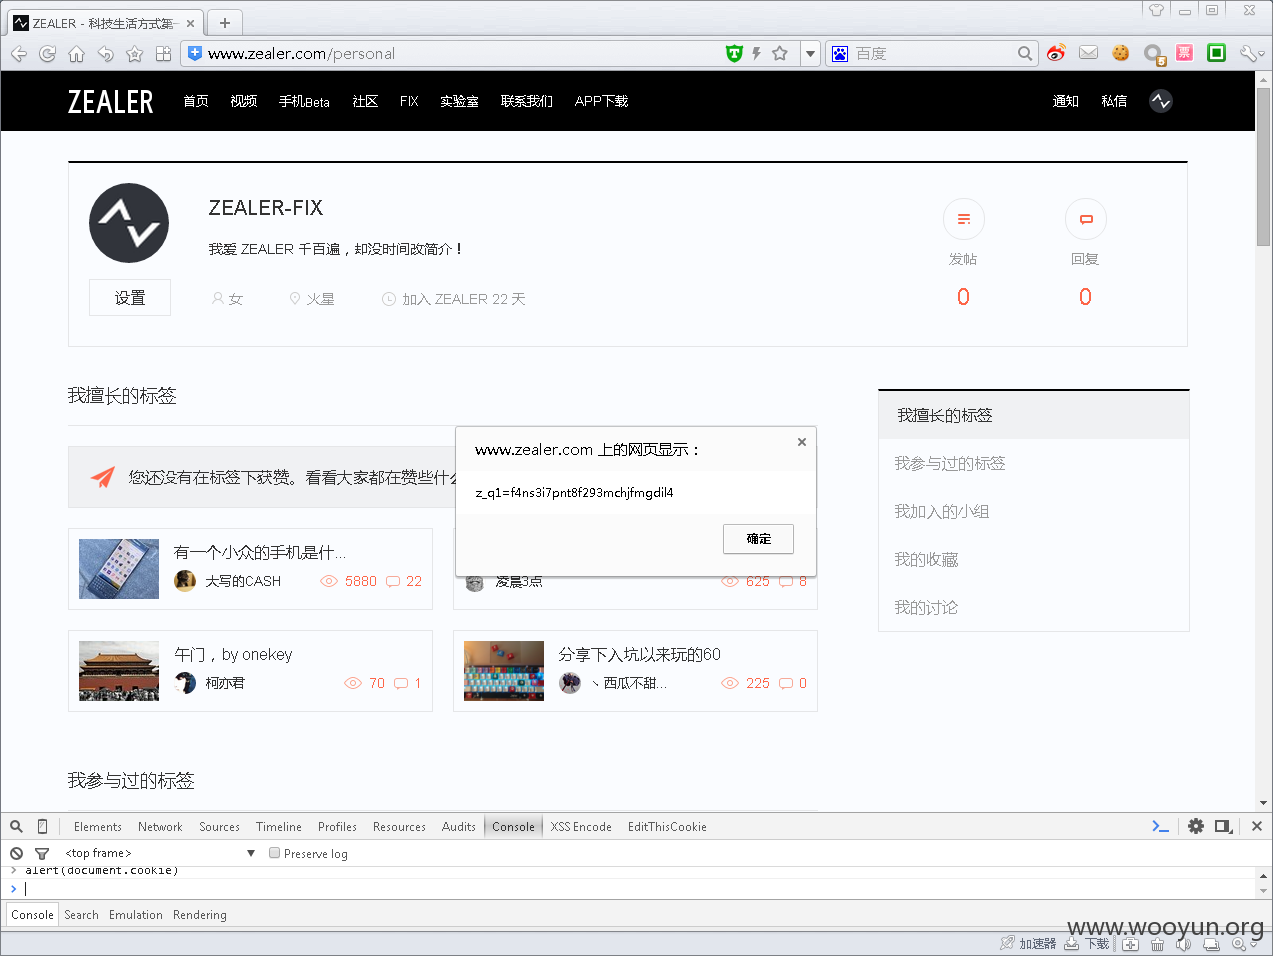Open the Emulation drawer tab

click(136, 915)
